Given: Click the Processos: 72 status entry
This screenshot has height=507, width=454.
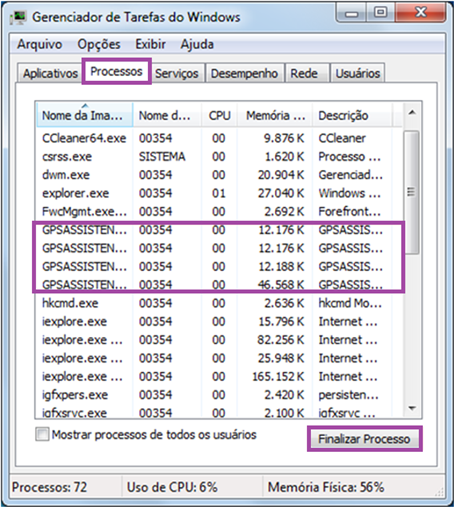Looking at the screenshot, I should click(49, 487).
